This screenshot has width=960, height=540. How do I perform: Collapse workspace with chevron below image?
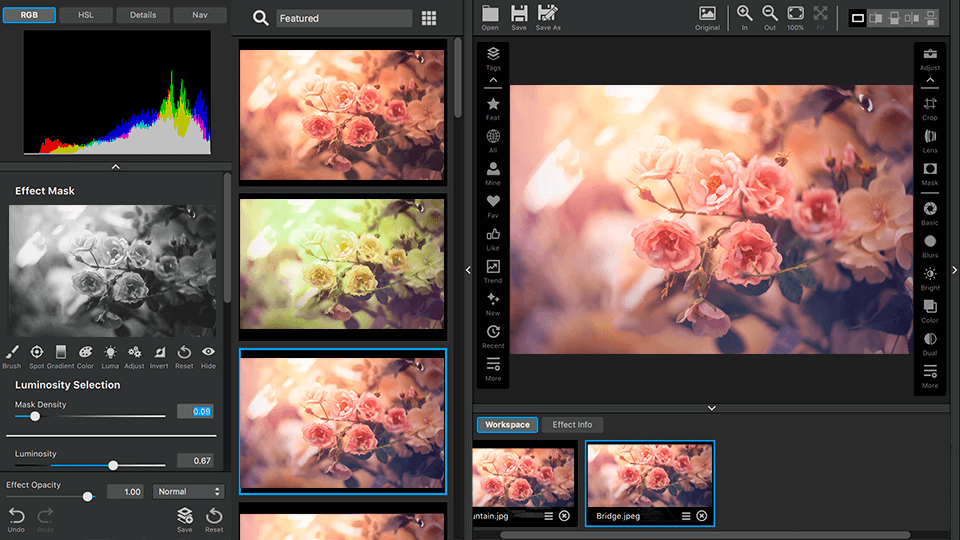pyautogui.click(x=711, y=408)
